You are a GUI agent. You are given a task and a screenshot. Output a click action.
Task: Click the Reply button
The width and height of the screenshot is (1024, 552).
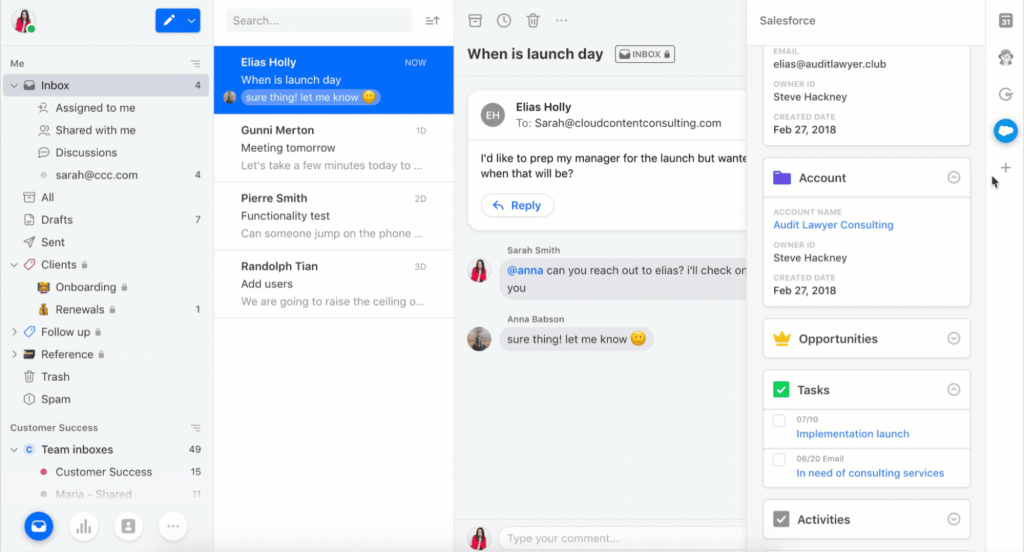coord(517,205)
